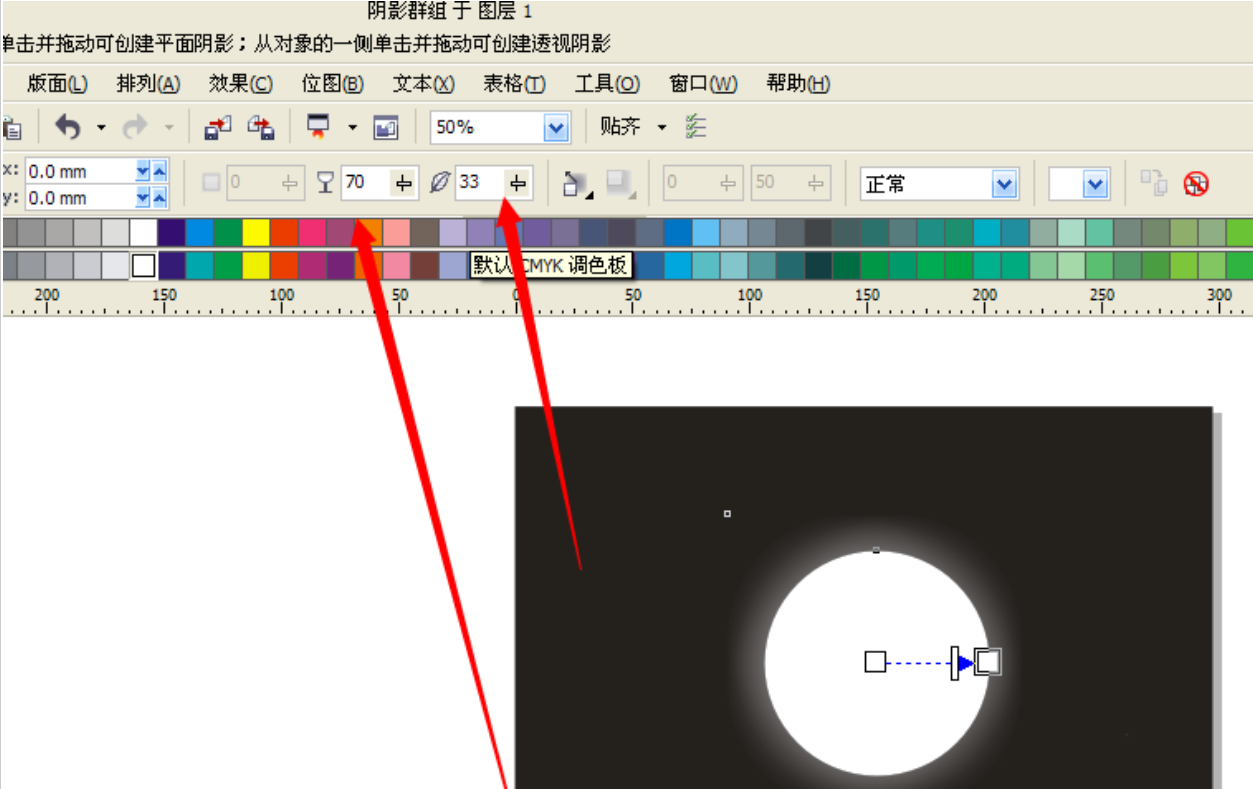The width and height of the screenshot is (1253, 789).
Task: Click the Export icon in toolbar
Action: point(261,127)
